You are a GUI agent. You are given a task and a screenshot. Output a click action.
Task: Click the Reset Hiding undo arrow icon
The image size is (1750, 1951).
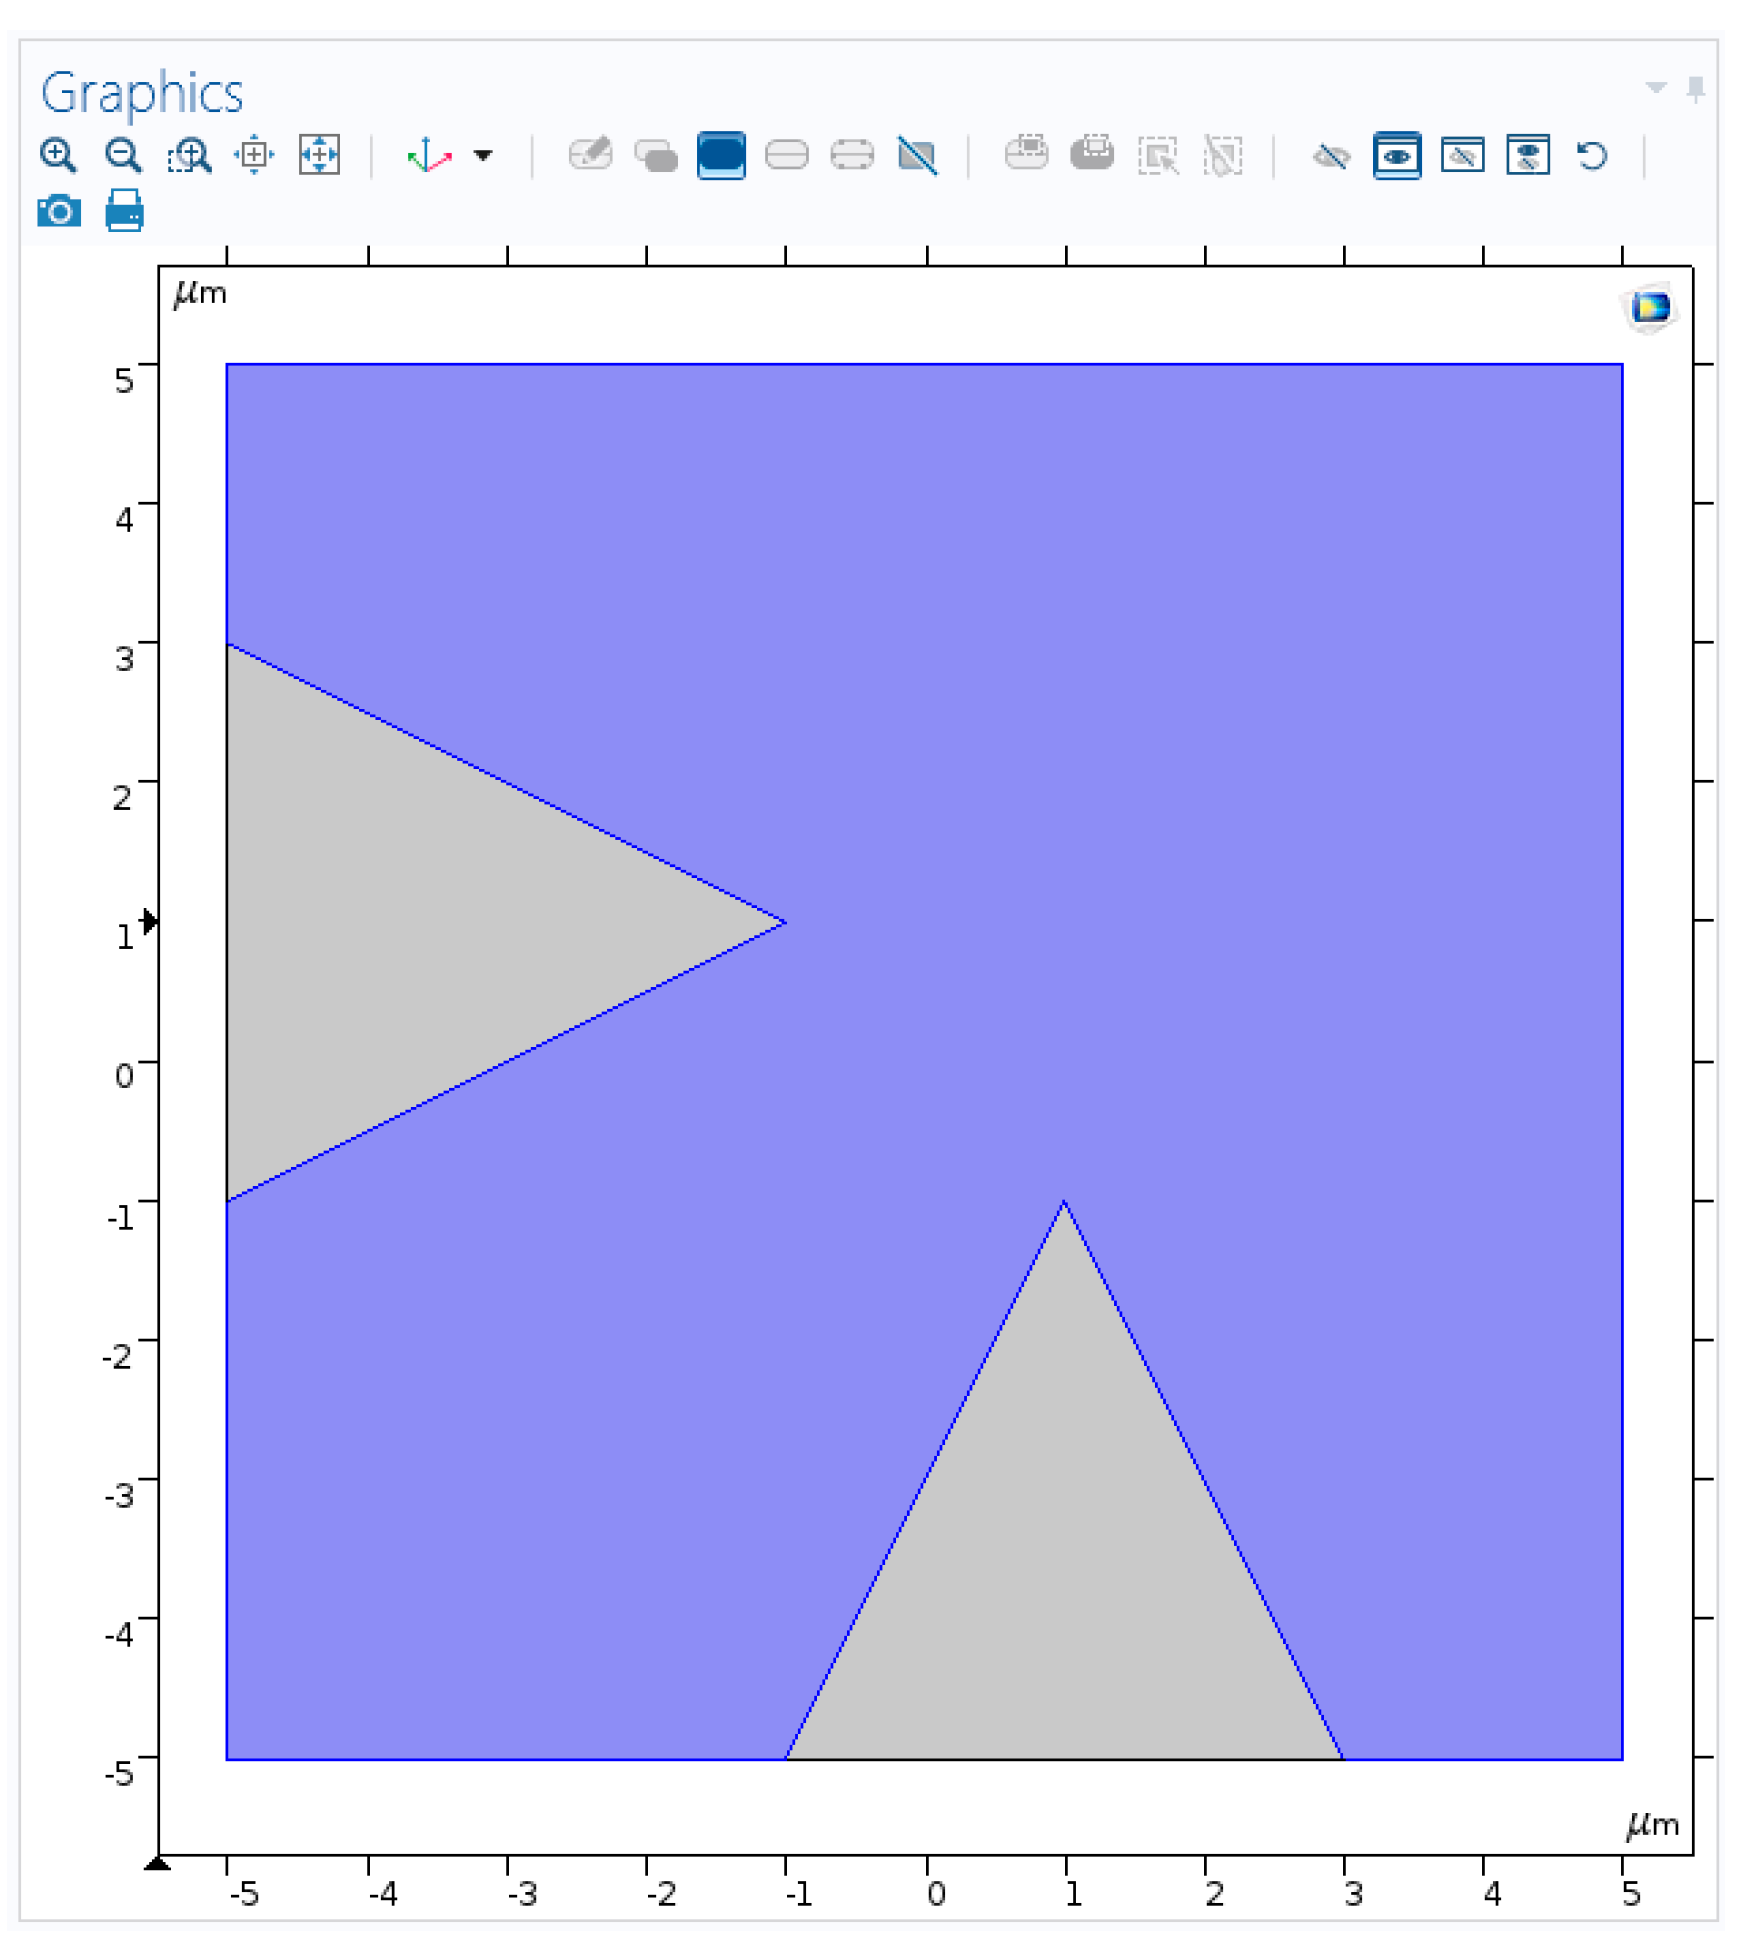tap(1591, 156)
